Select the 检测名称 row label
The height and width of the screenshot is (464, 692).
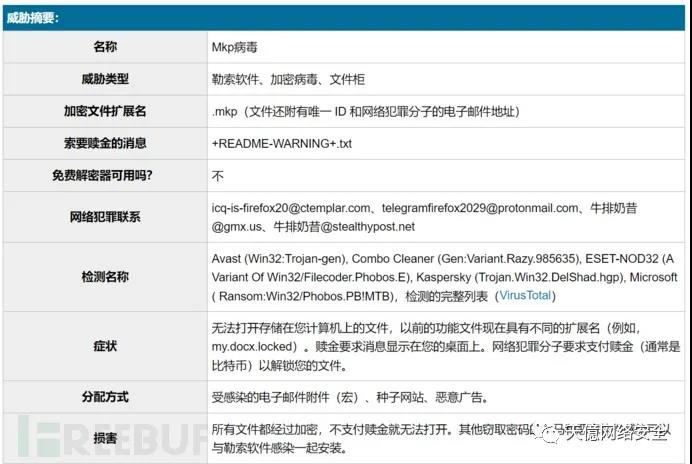(104, 276)
